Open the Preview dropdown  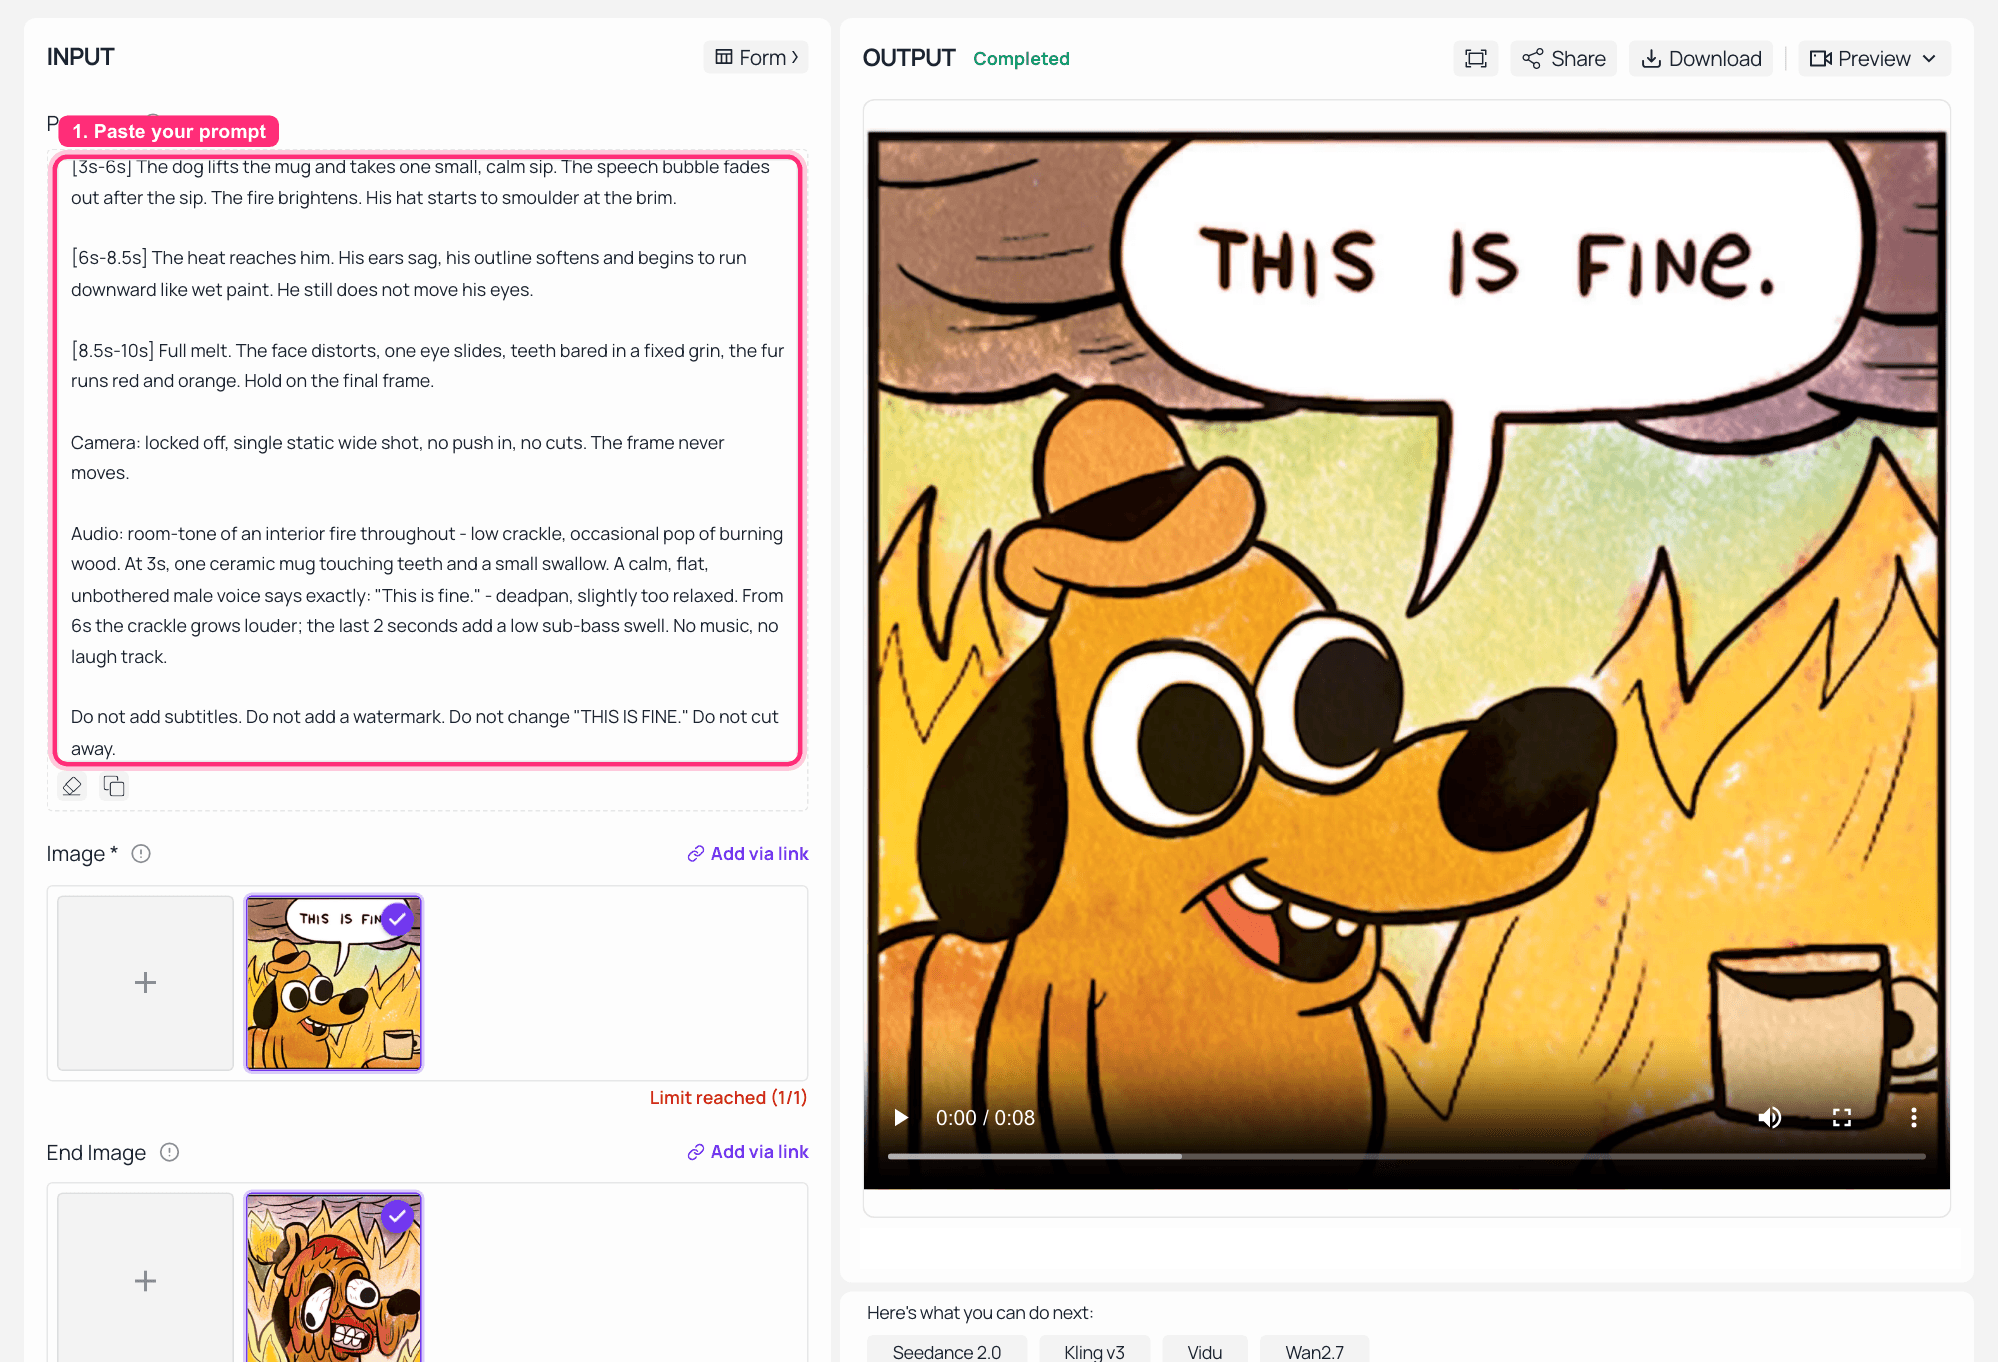(x=1873, y=58)
